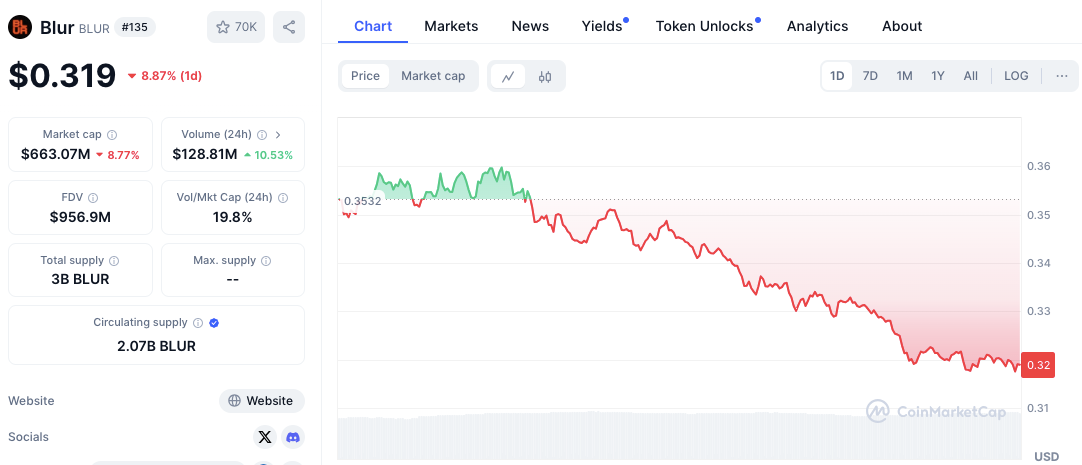This screenshot has height=465, width=1082.
Task: Open the Discord social link
Action: point(292,437)
